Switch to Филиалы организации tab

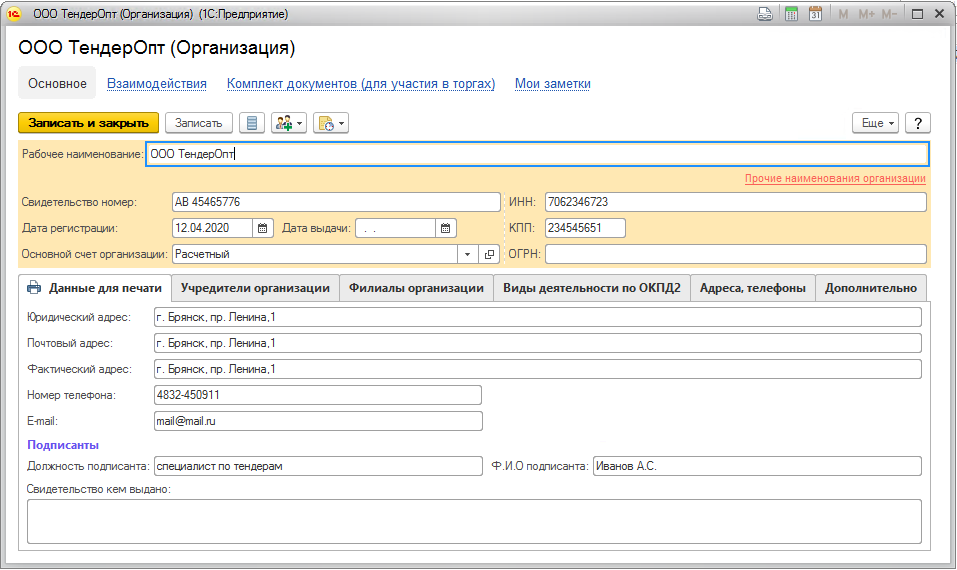(416, 288)
